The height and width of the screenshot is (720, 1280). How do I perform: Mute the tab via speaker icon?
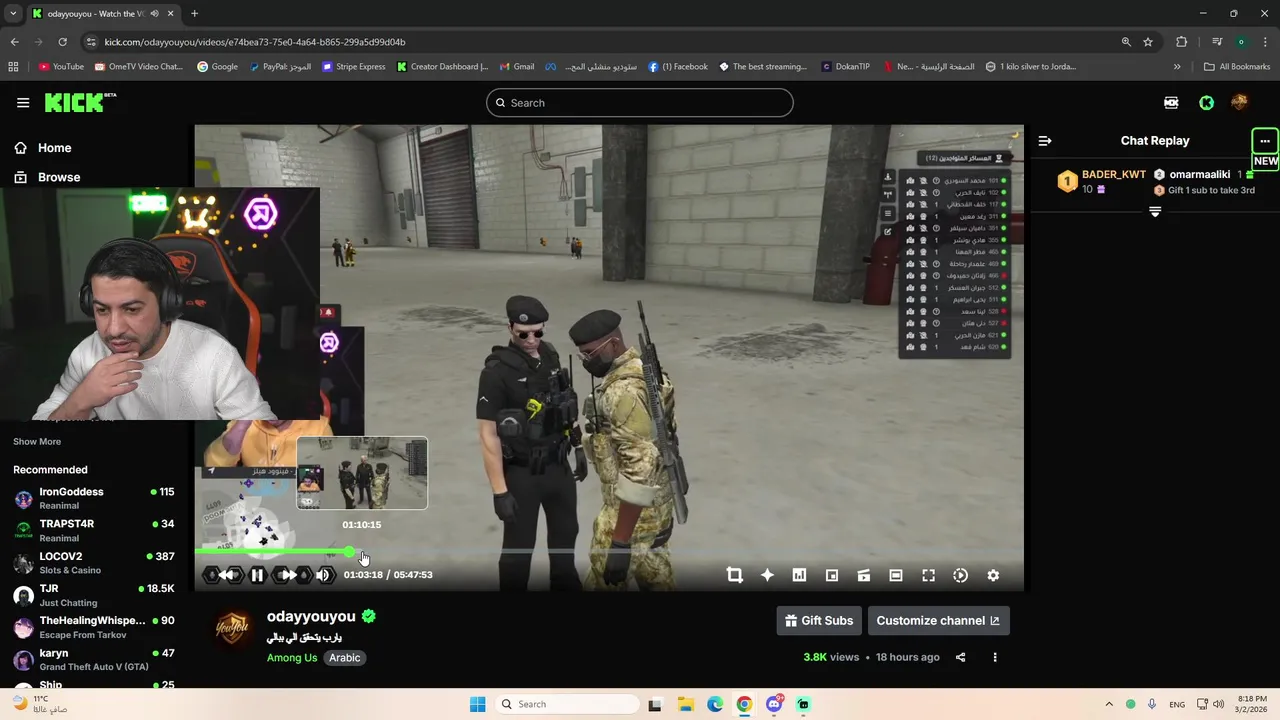tap(154, 14)
